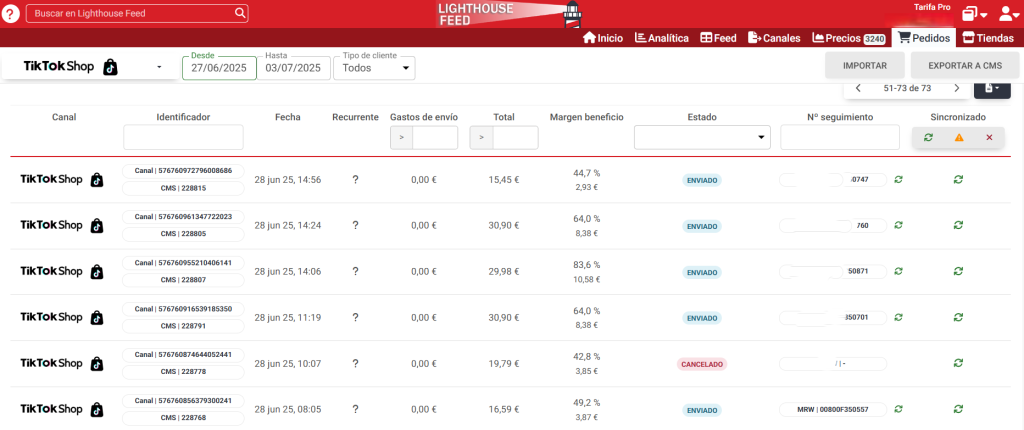This screenshot has height=430, width=1024.
Task: Click sync status icon for order 228807
Action: click(958, 271)
